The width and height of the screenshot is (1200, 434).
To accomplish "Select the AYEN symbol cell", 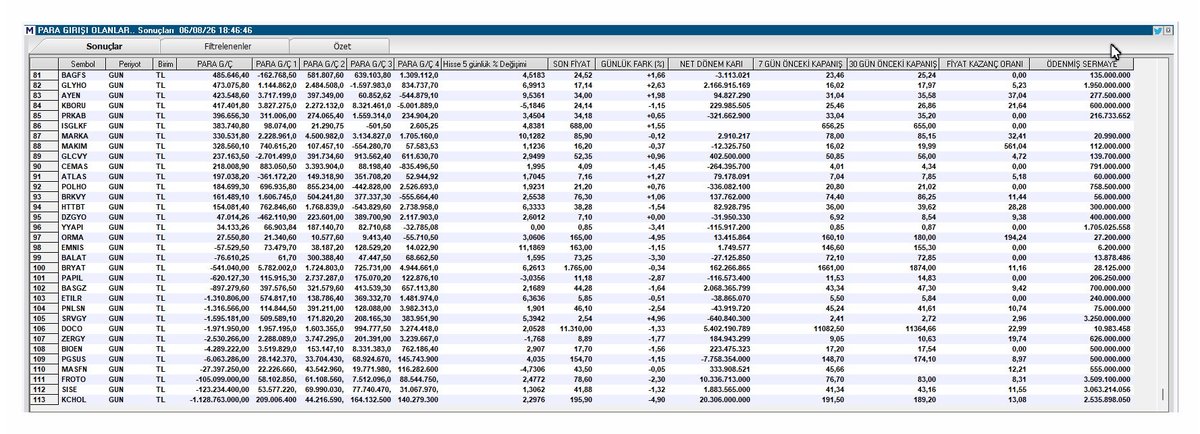I will tap(81, 95).
